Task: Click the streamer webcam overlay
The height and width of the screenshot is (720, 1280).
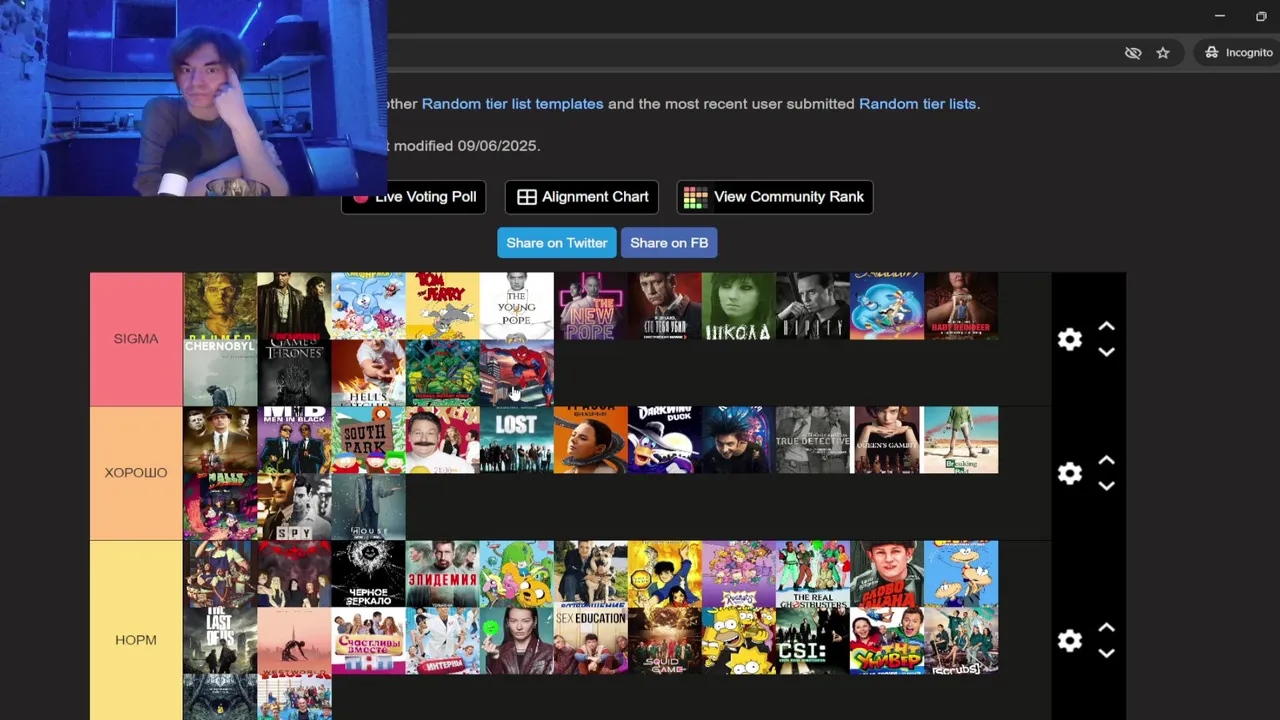Action: pos(193,98)
